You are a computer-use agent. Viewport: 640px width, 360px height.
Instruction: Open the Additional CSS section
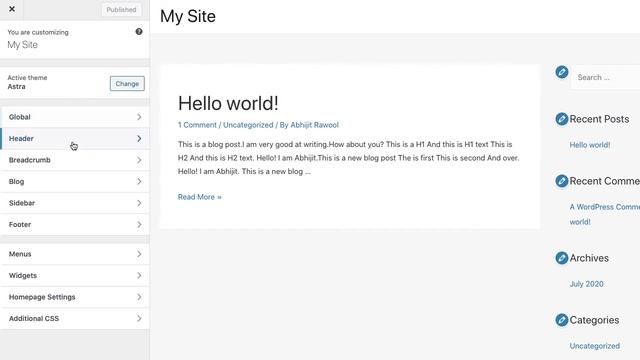pyautogui.click(x=75, y=318)
